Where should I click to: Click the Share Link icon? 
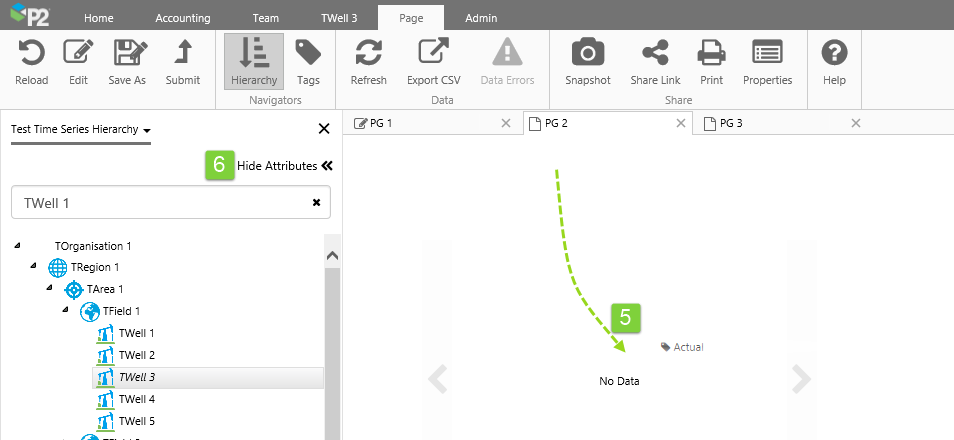[x=655, y=54]
